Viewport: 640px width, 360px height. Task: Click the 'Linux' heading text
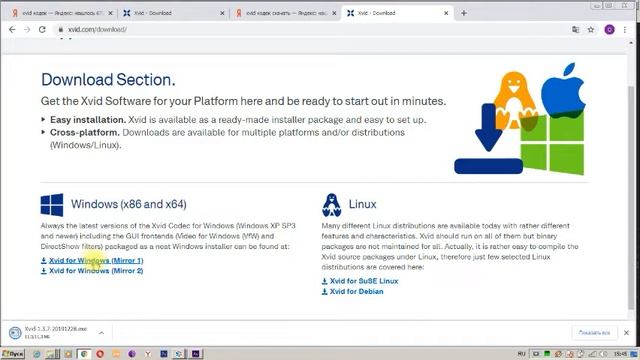pos(362,204)
